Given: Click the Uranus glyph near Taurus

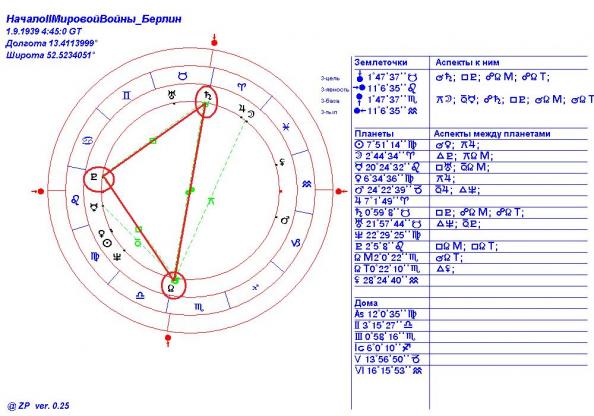Looking at the screenshot, I should coord(172,95).
